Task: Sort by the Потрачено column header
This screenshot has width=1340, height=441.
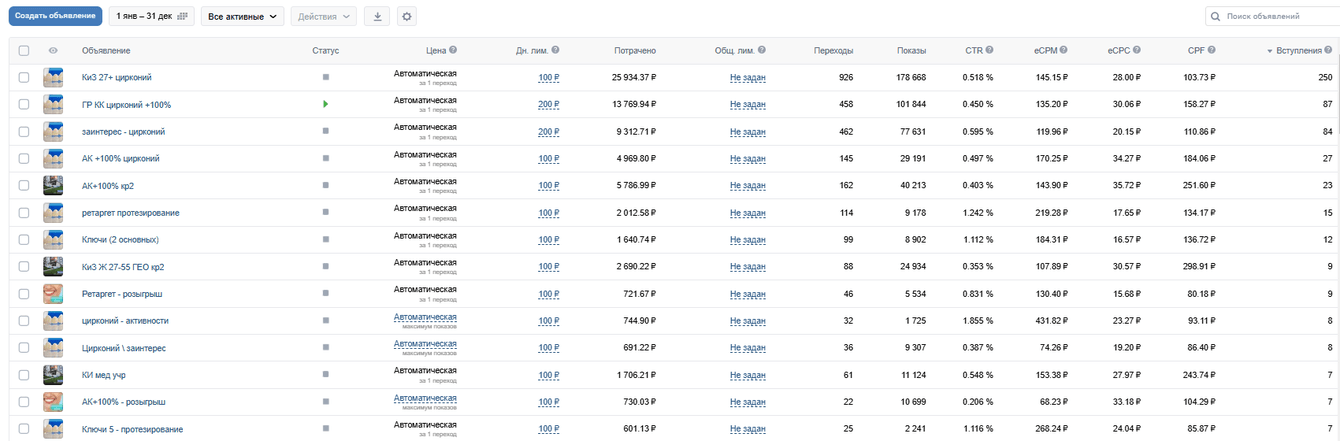Action: (635, 50)
